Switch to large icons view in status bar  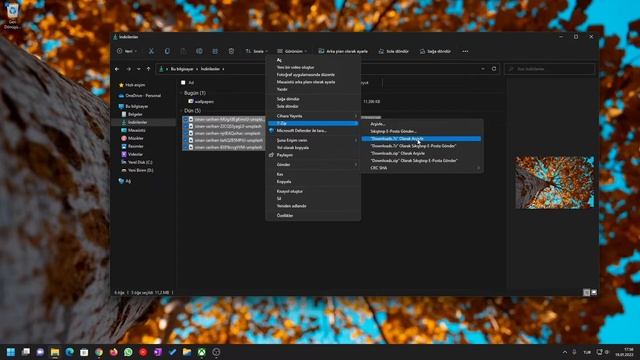coord(594,292)
